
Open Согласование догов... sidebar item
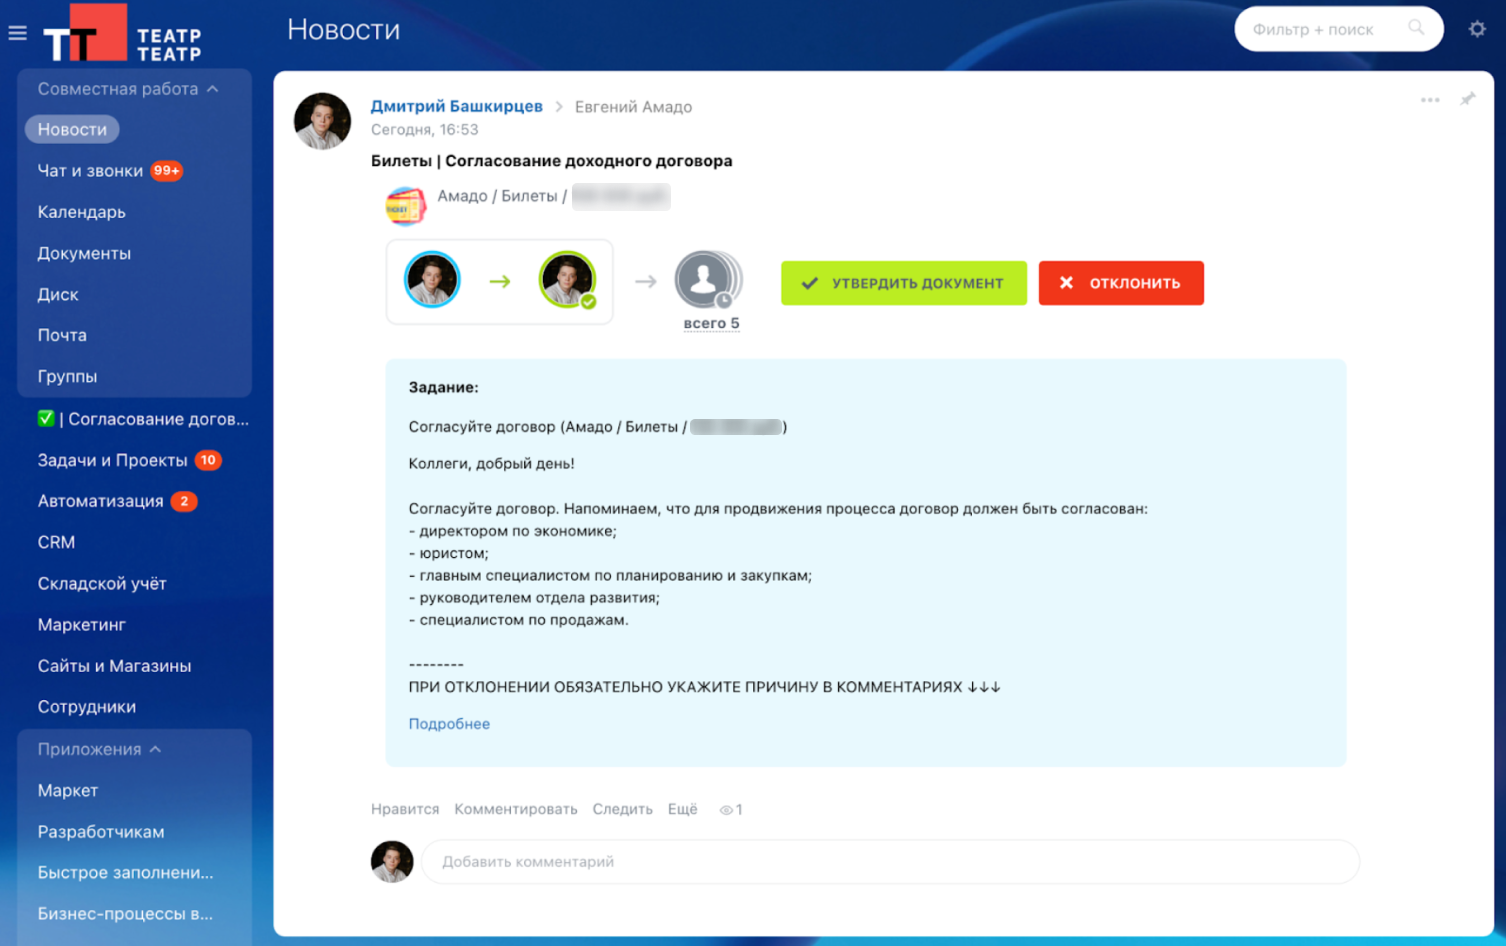pyautogui.click(x=143, y=419)
